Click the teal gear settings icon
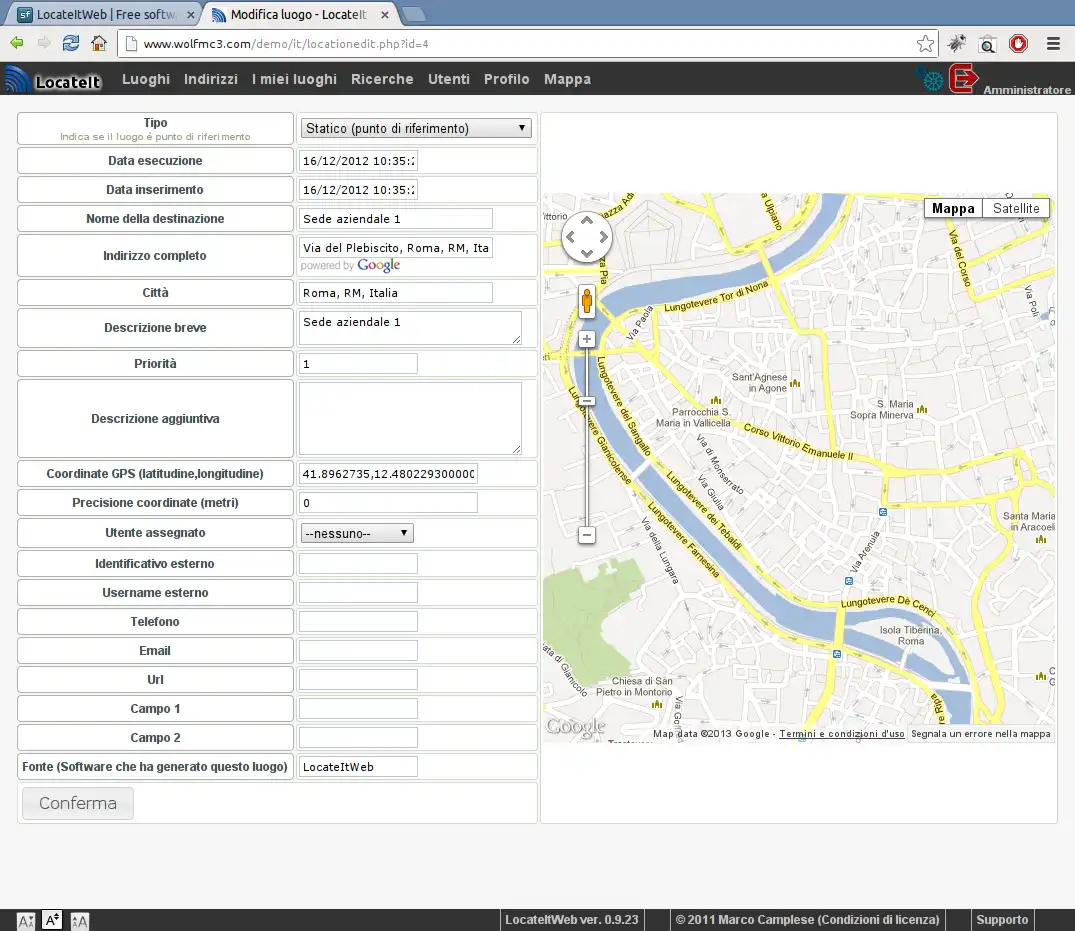 coord(932,80)
